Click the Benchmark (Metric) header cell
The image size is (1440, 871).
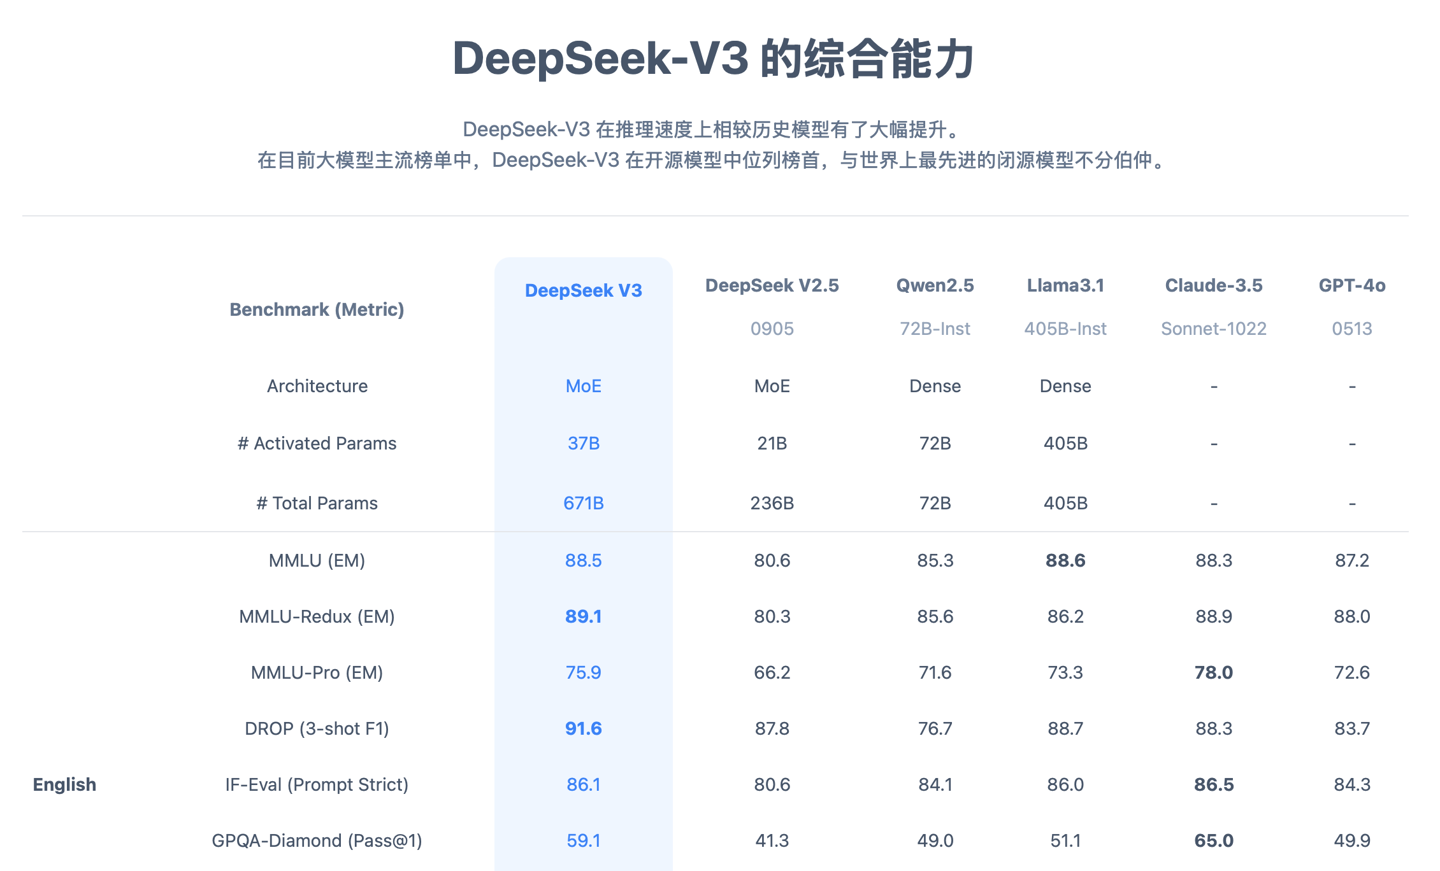coord(316,310)
